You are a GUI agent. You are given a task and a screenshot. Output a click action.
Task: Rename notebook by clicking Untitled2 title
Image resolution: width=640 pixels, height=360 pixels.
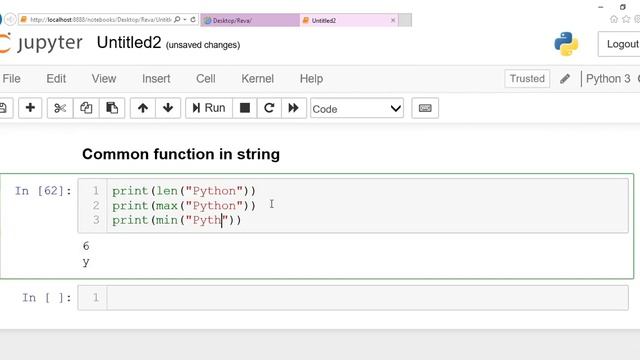click(129, 43)
